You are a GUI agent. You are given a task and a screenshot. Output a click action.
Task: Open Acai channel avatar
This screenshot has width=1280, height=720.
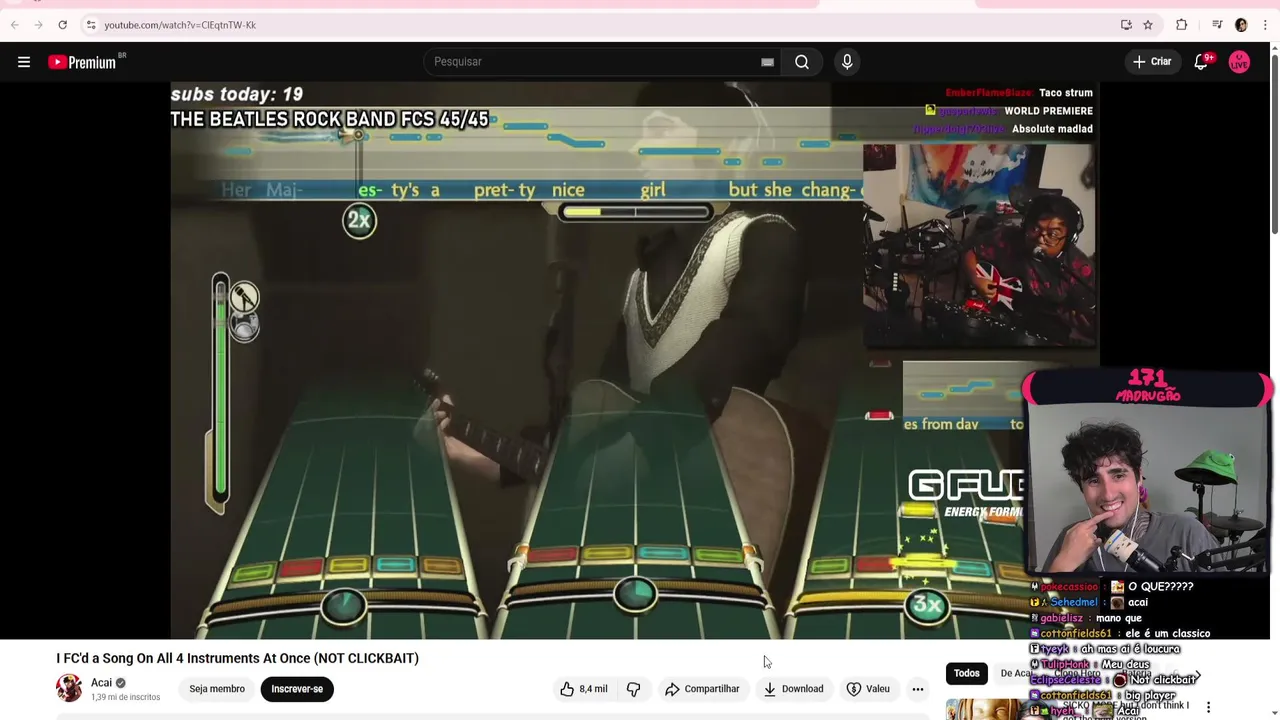[x=69, y=688]
